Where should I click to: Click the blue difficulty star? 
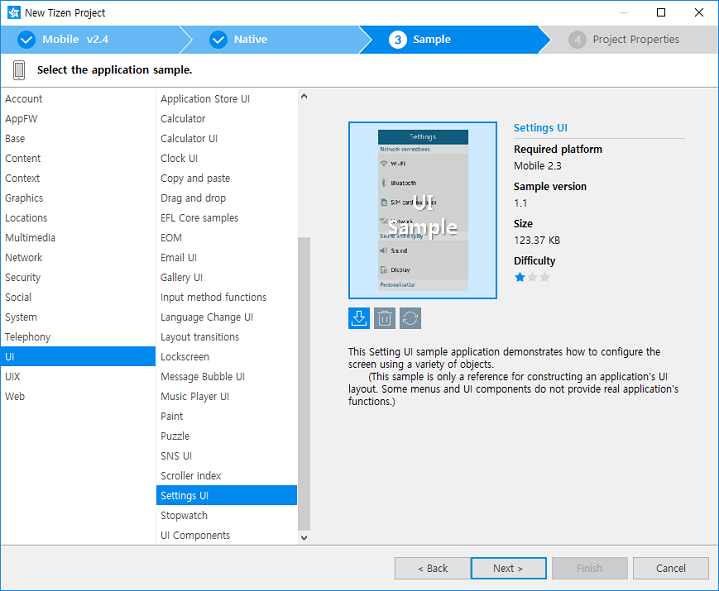point(520,277)
